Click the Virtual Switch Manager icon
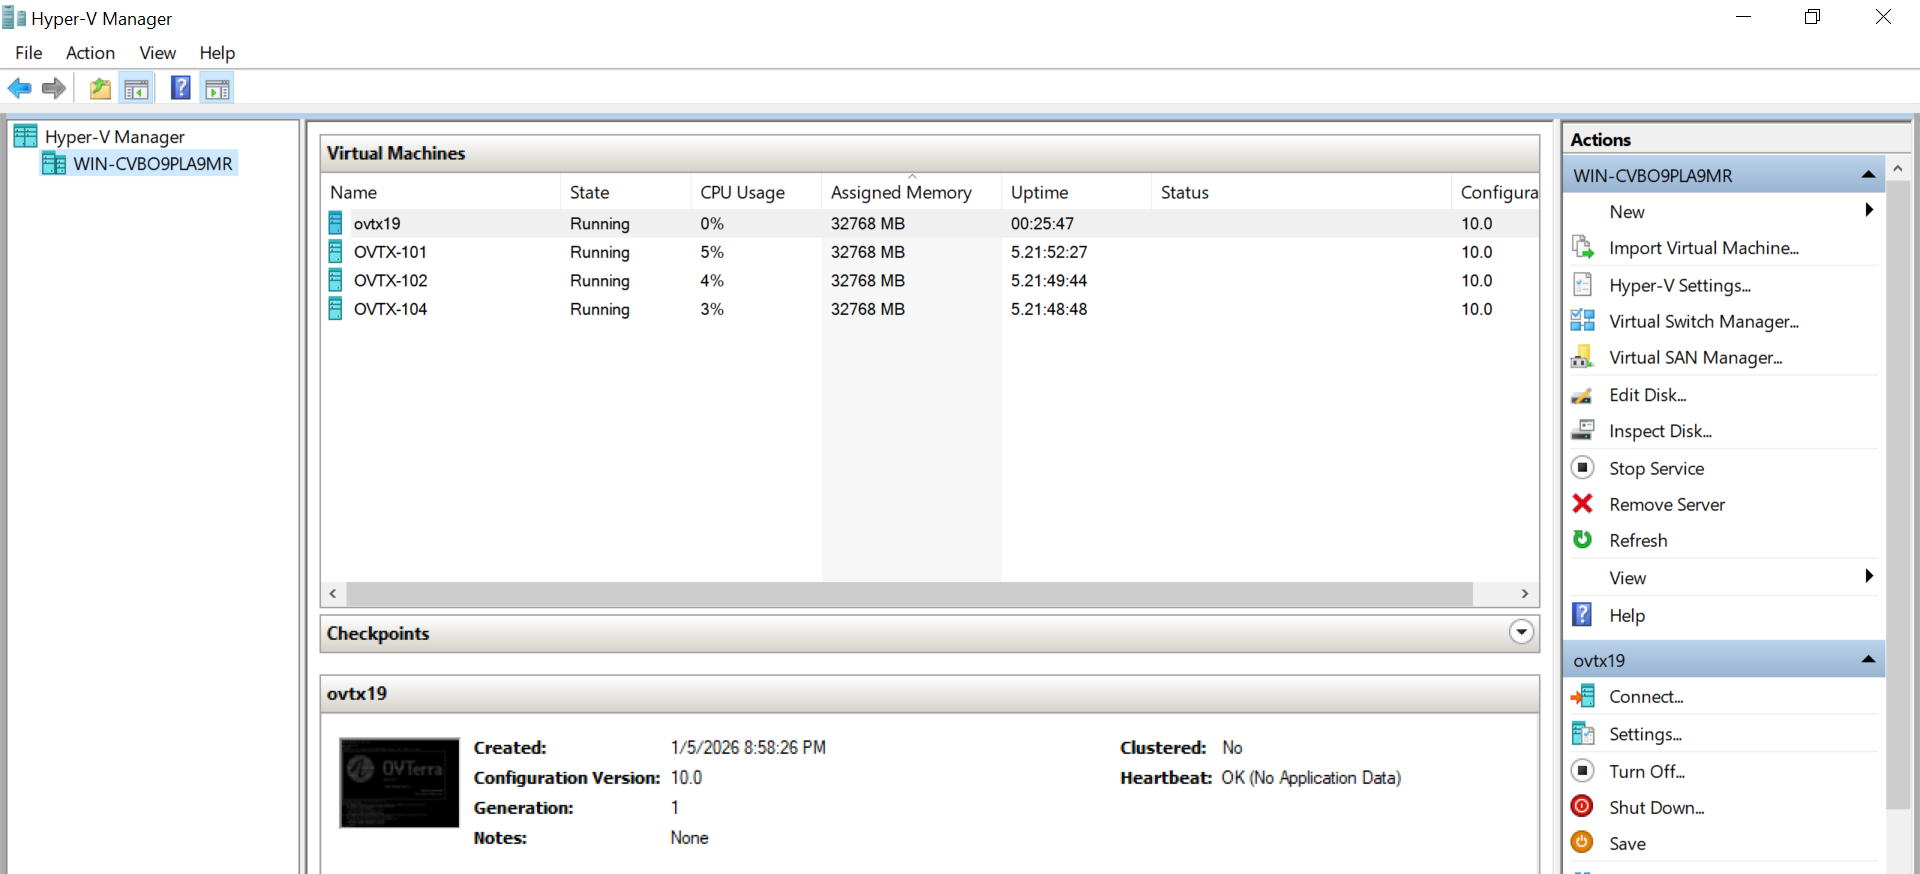The width and height of the screenshot is (1920, 874). coord(1582,321)
